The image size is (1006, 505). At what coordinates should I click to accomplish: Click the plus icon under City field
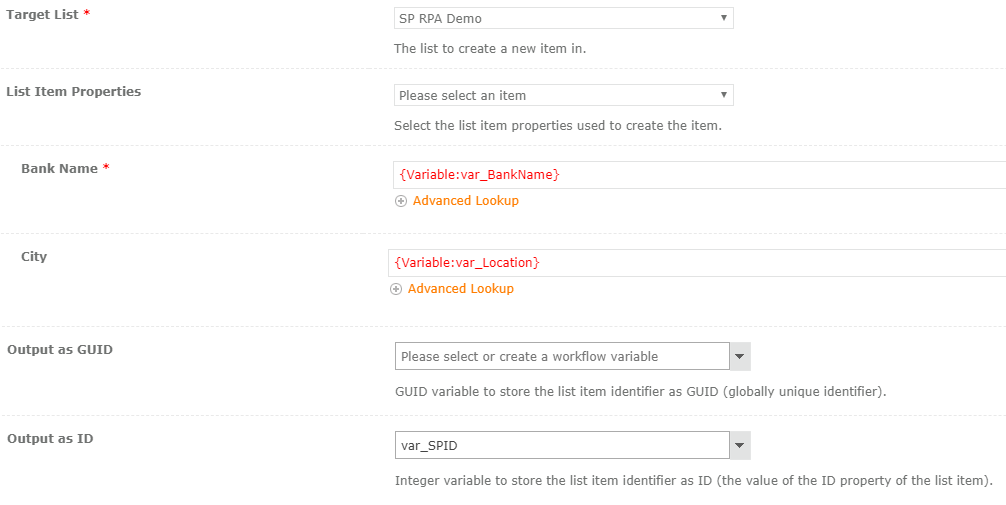coord(396,289)
